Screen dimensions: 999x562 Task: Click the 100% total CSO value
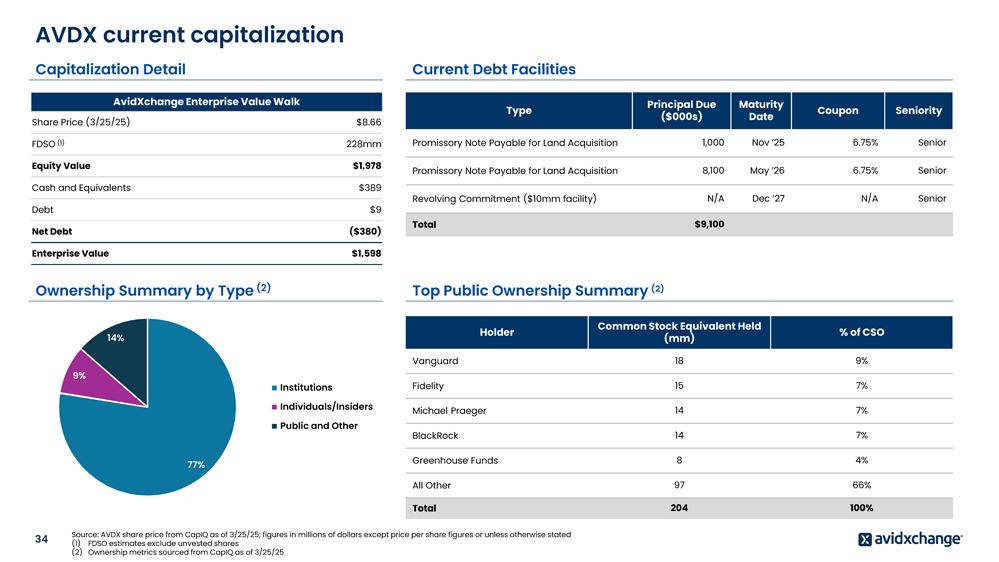click(x=861, y=508)
